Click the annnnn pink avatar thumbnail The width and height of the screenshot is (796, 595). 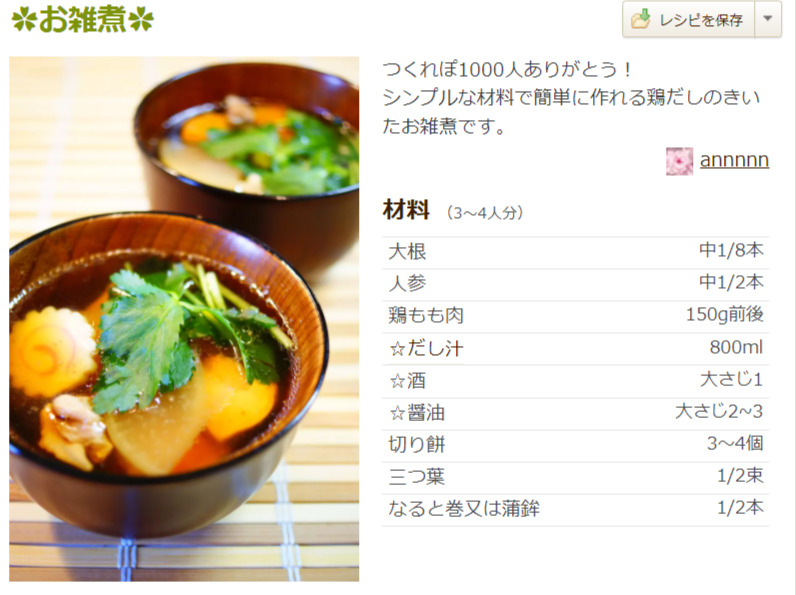(x=679, y=161)
